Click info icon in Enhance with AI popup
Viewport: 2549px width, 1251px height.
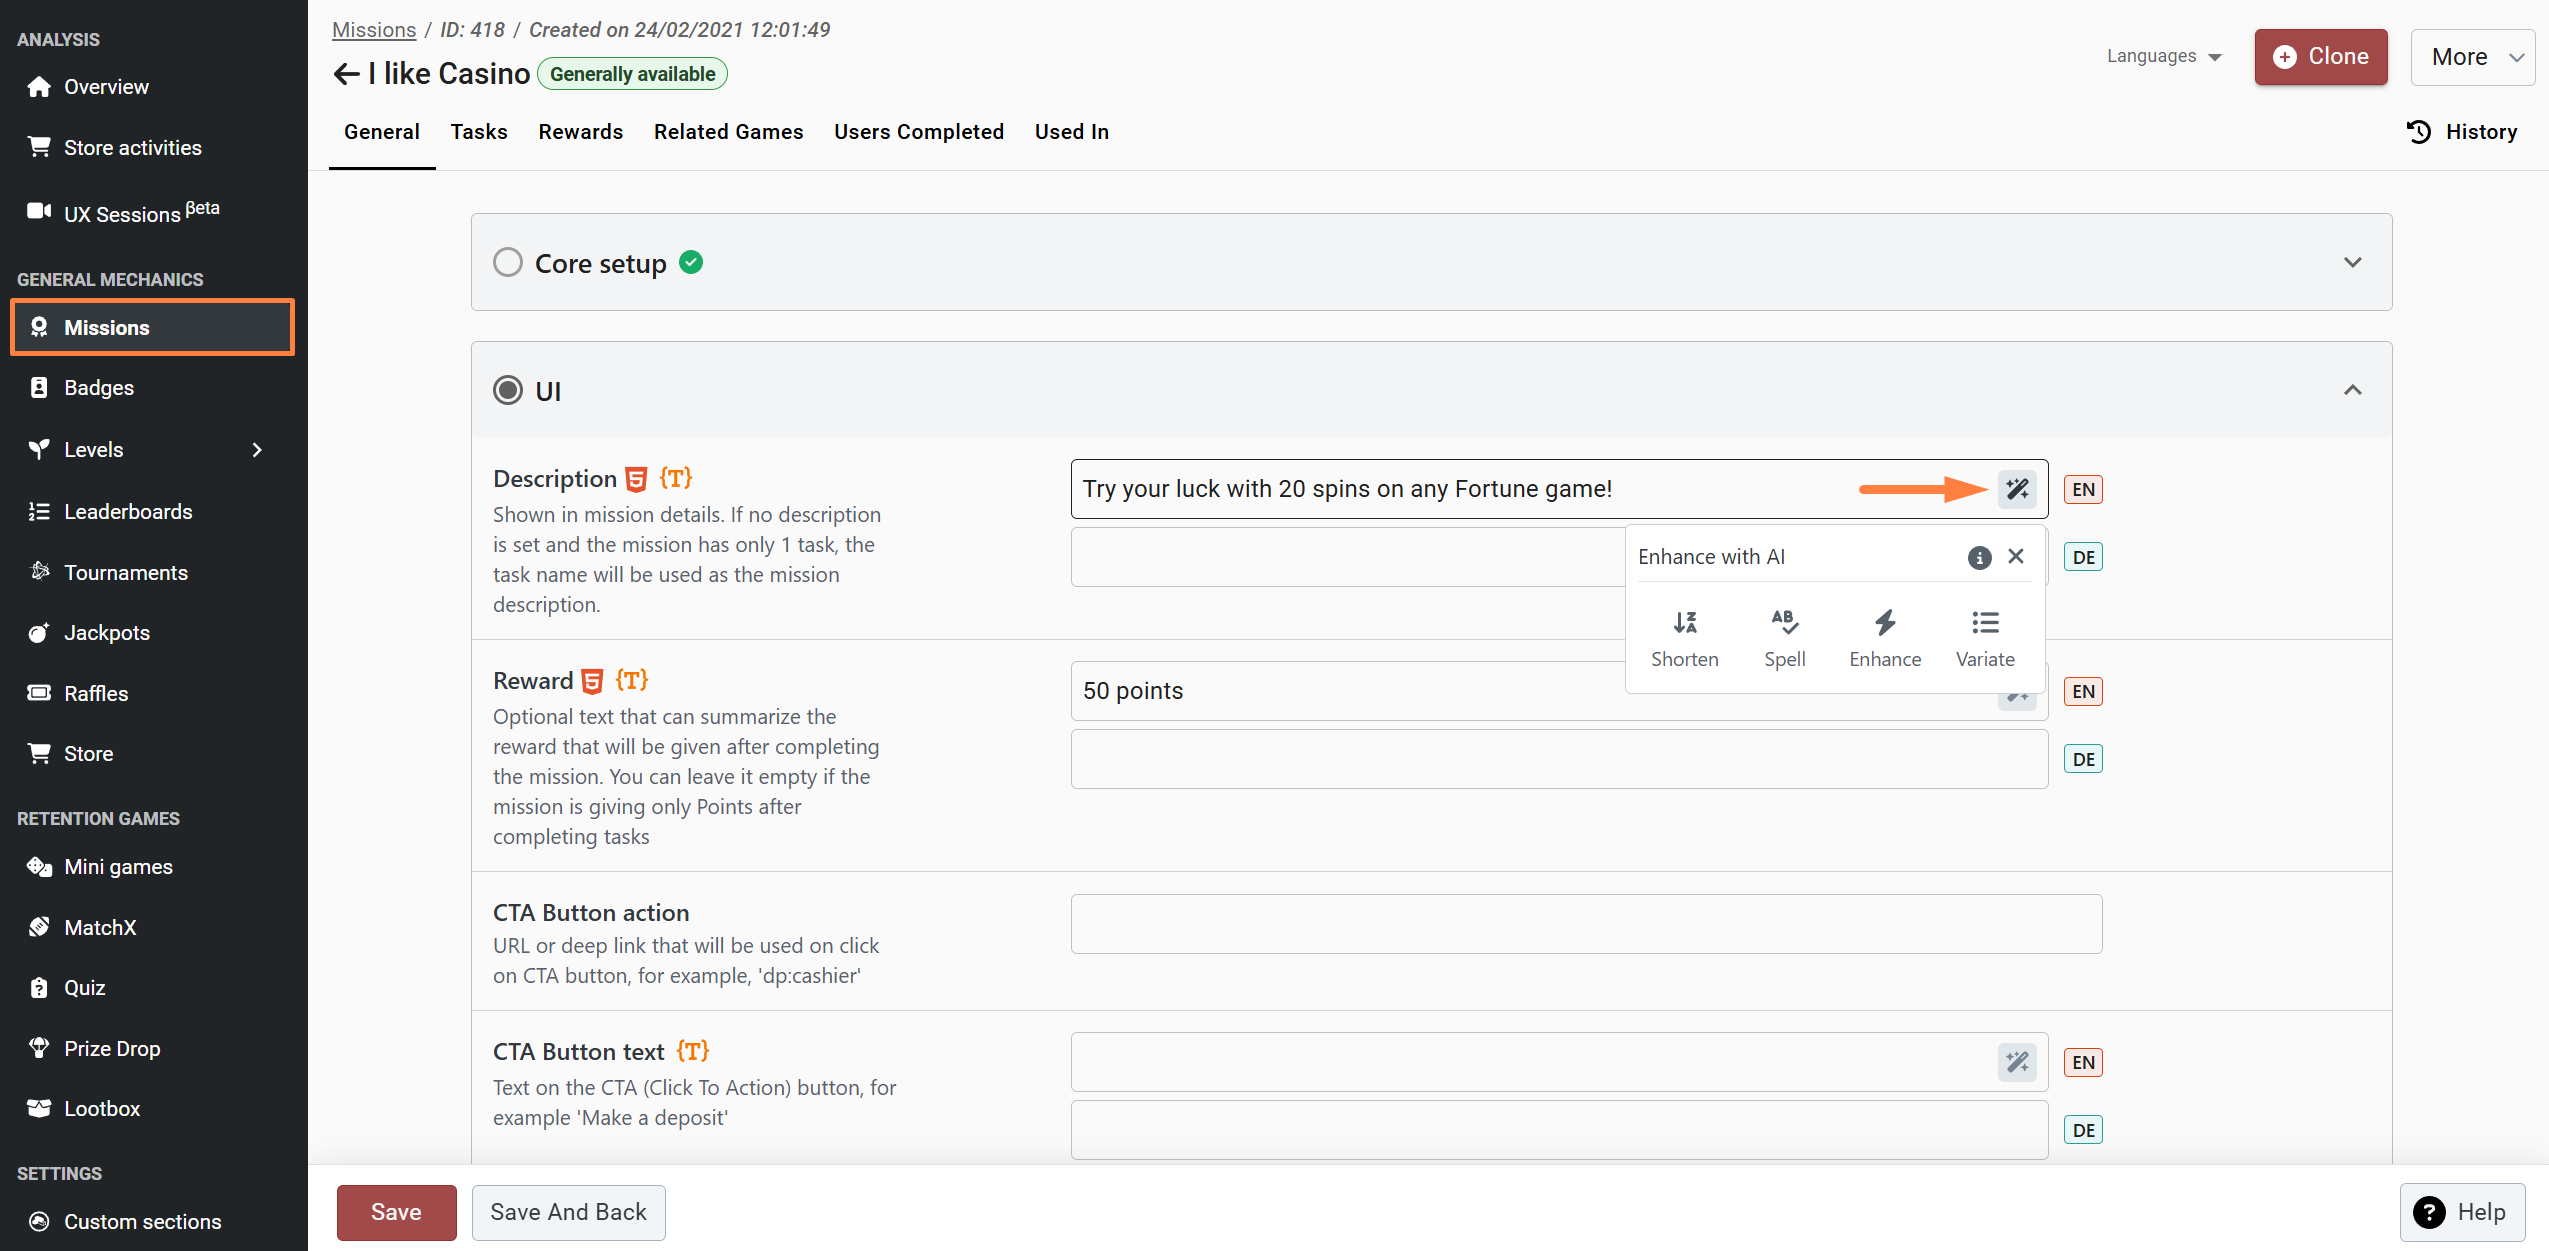click(x=1979, y=557)
